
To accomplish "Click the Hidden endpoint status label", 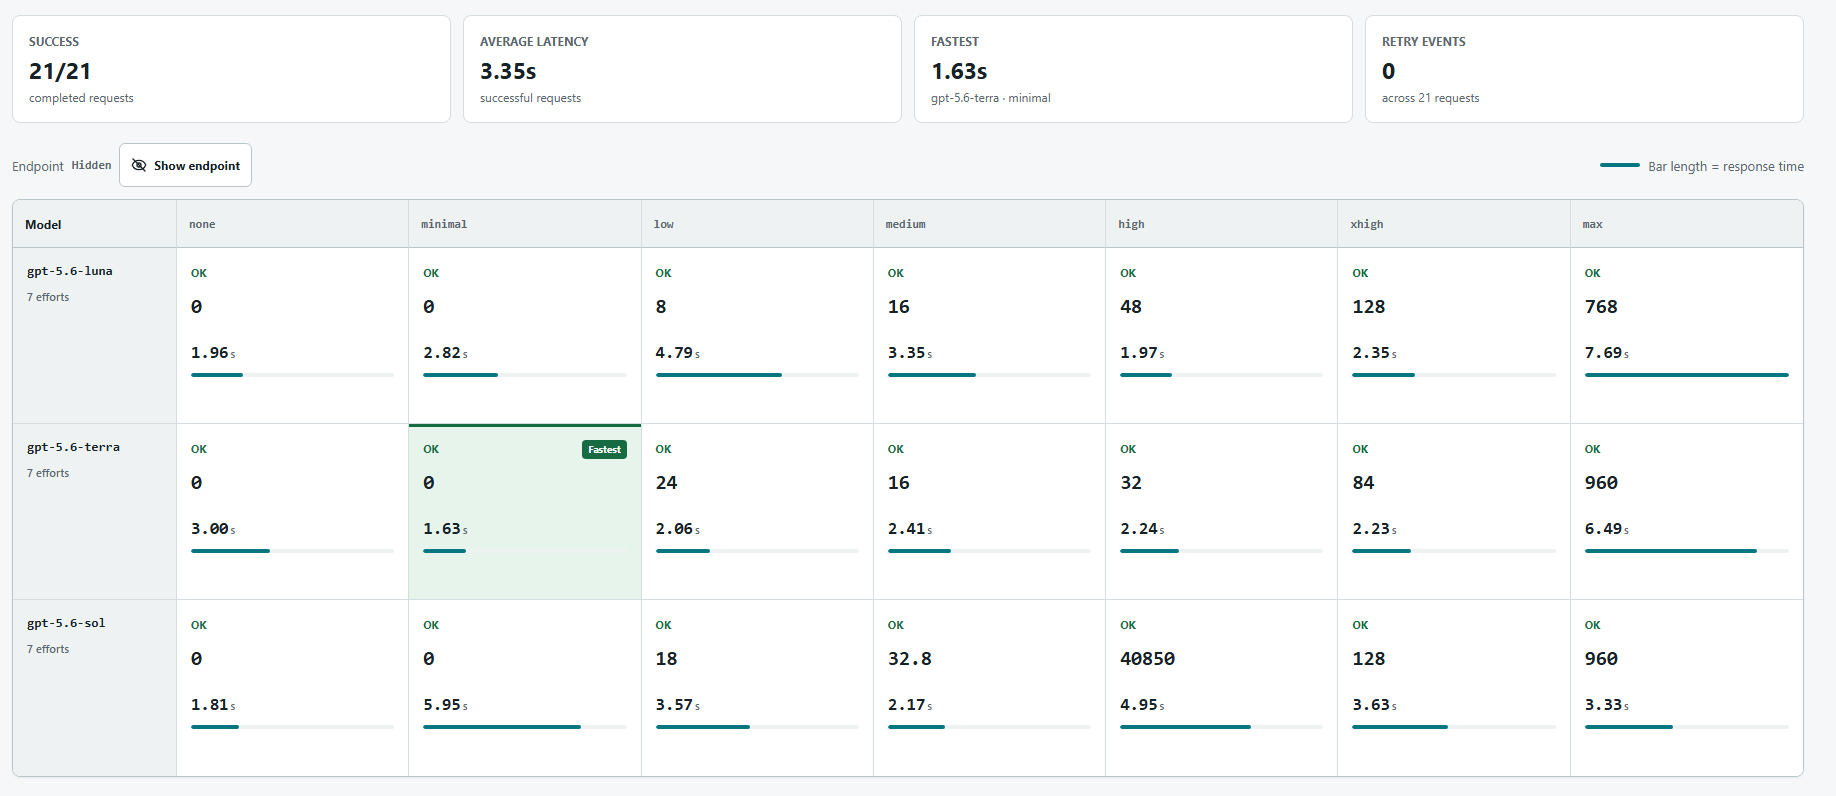I will (x=91, y=166).
